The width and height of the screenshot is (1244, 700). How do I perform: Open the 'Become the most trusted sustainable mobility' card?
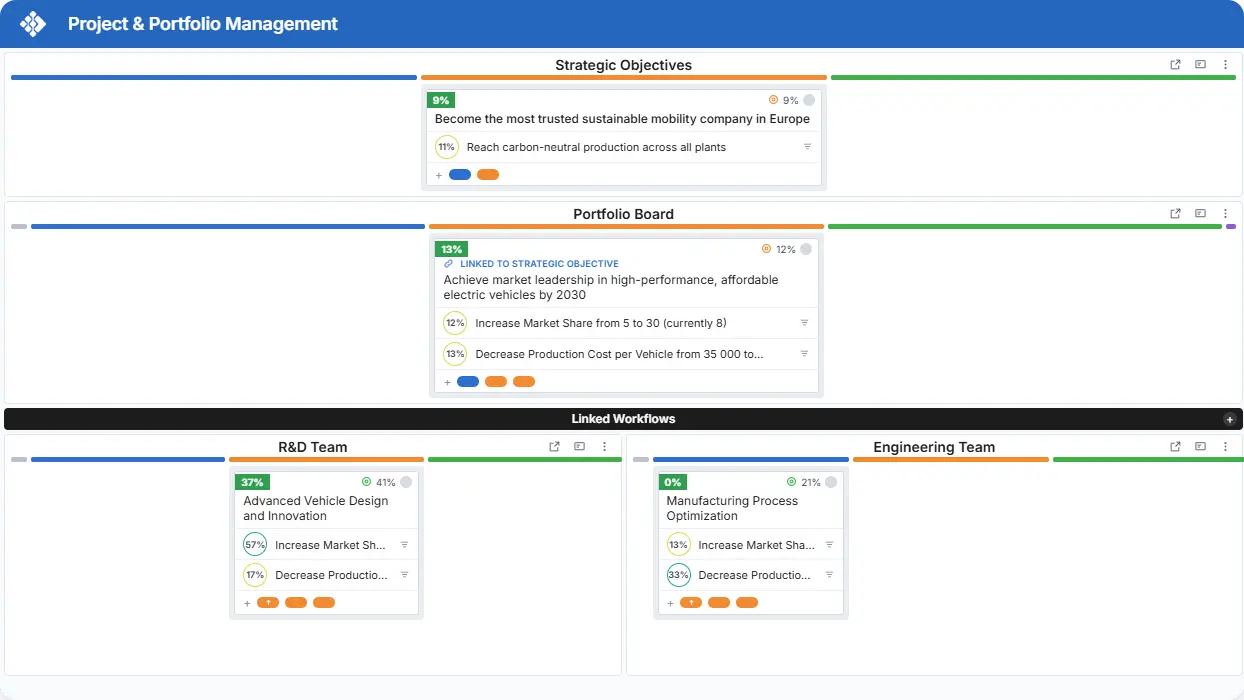(x=622, y=119)
